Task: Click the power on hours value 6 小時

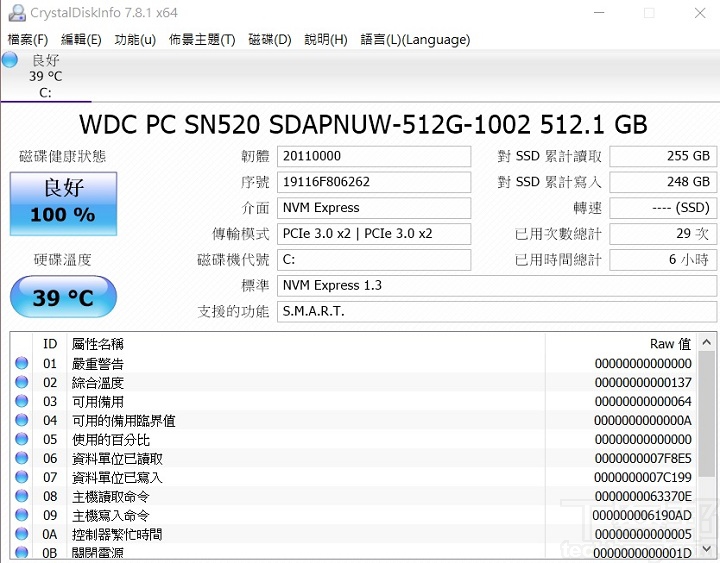Action: pyautogui.click(x=663, y=259)
